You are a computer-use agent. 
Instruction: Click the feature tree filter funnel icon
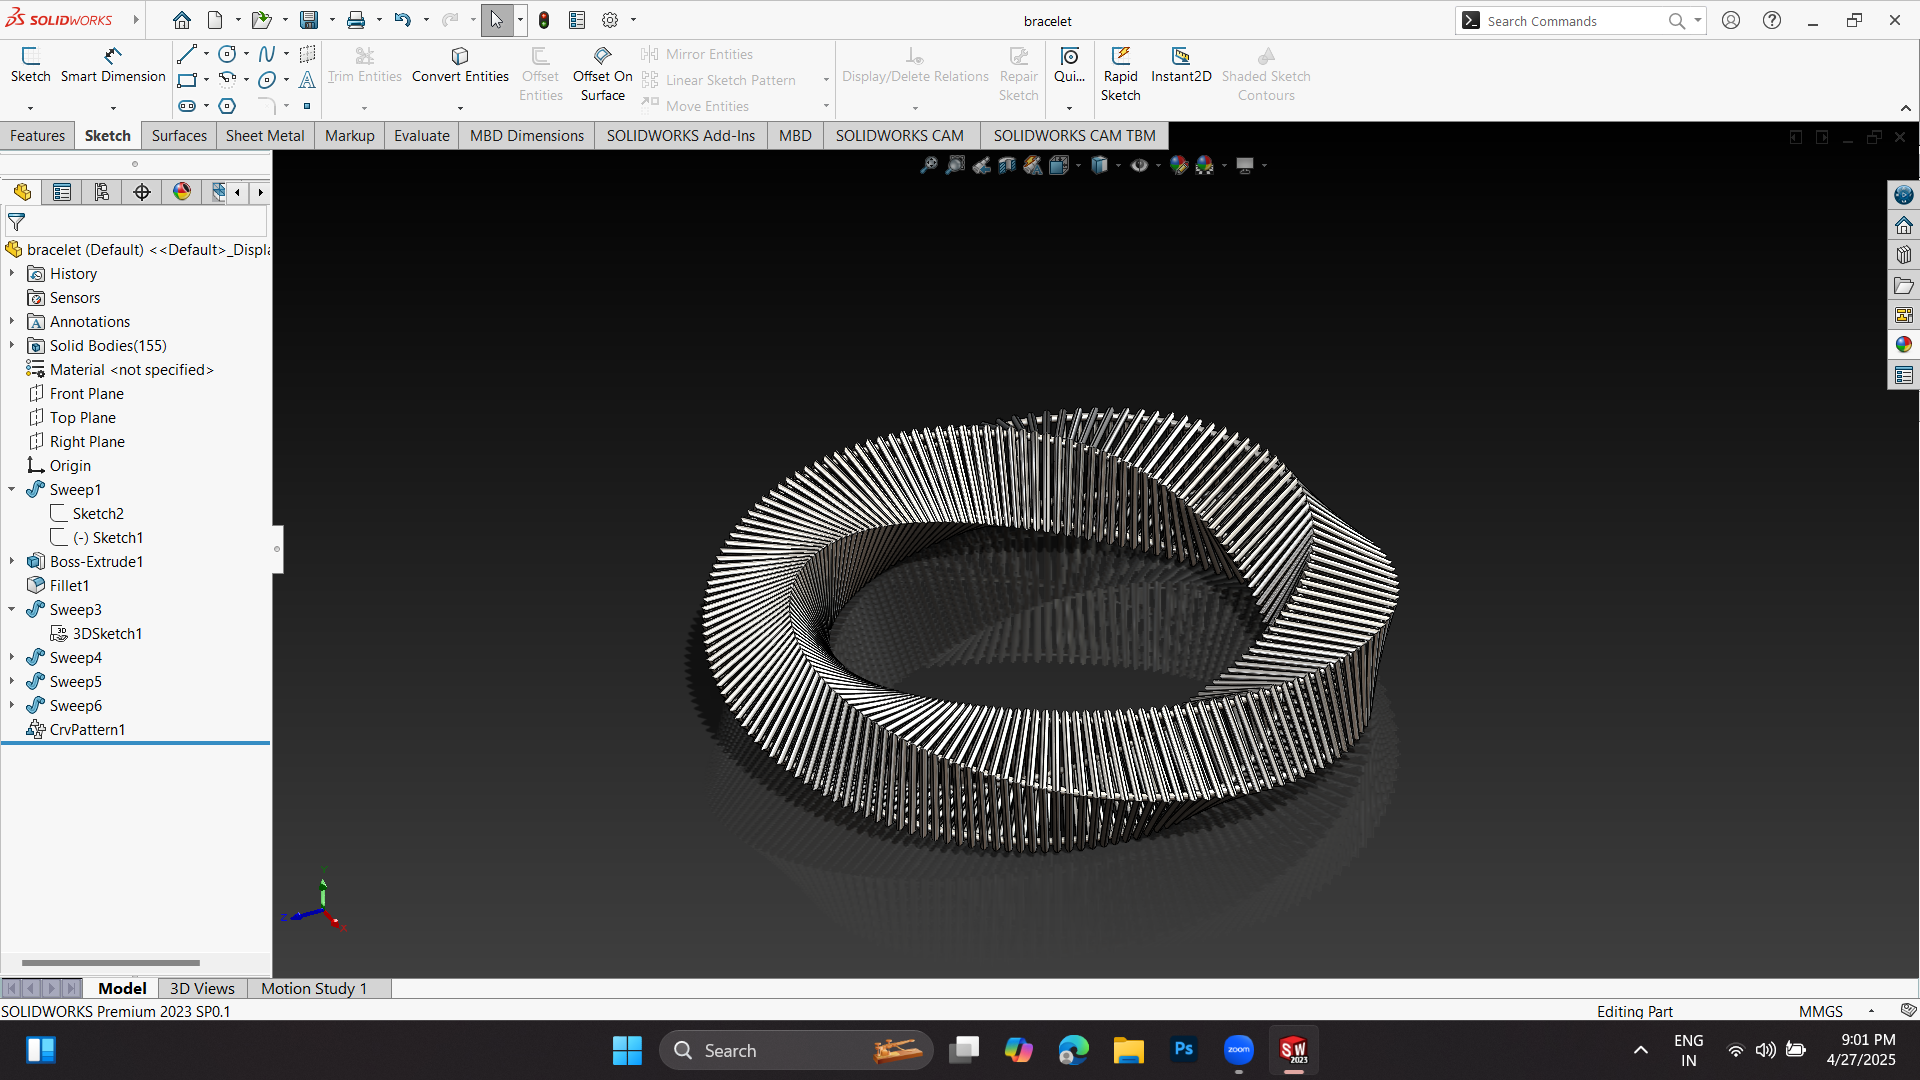[17, 222]
